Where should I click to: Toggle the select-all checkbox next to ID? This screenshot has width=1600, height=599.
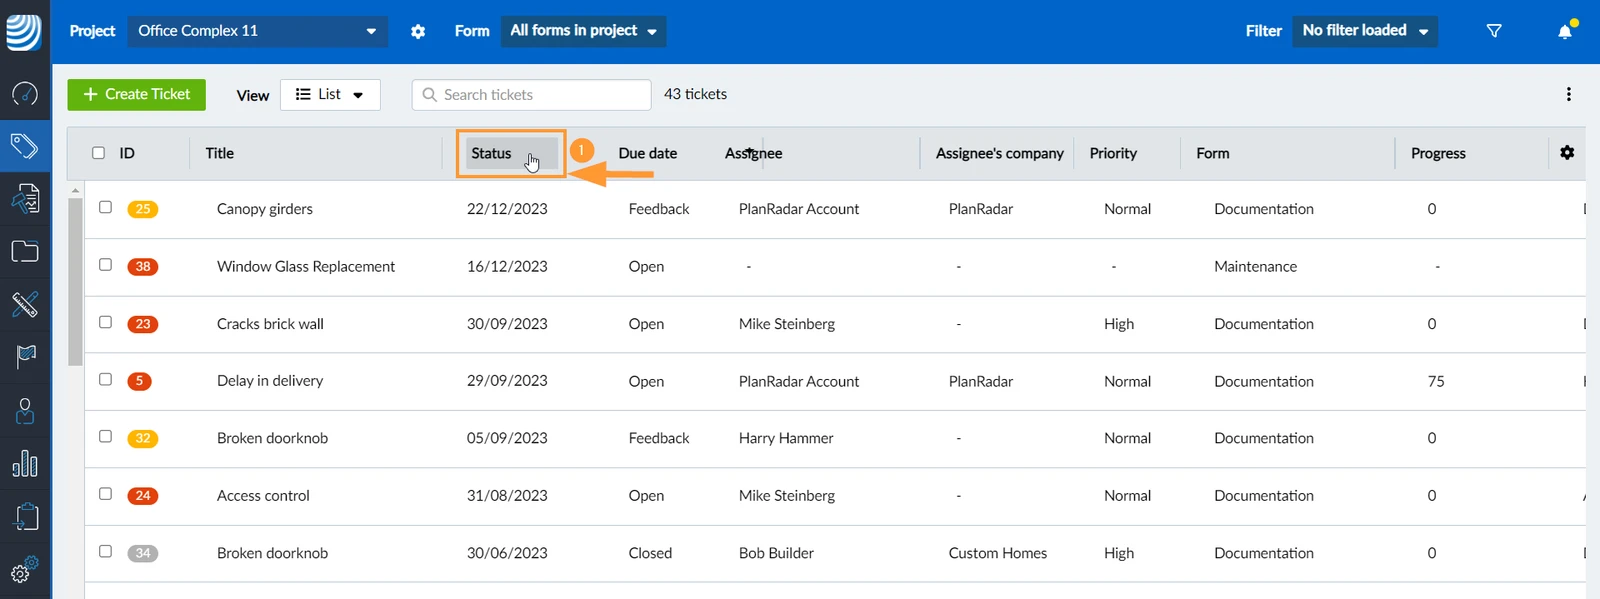point(98,153)
